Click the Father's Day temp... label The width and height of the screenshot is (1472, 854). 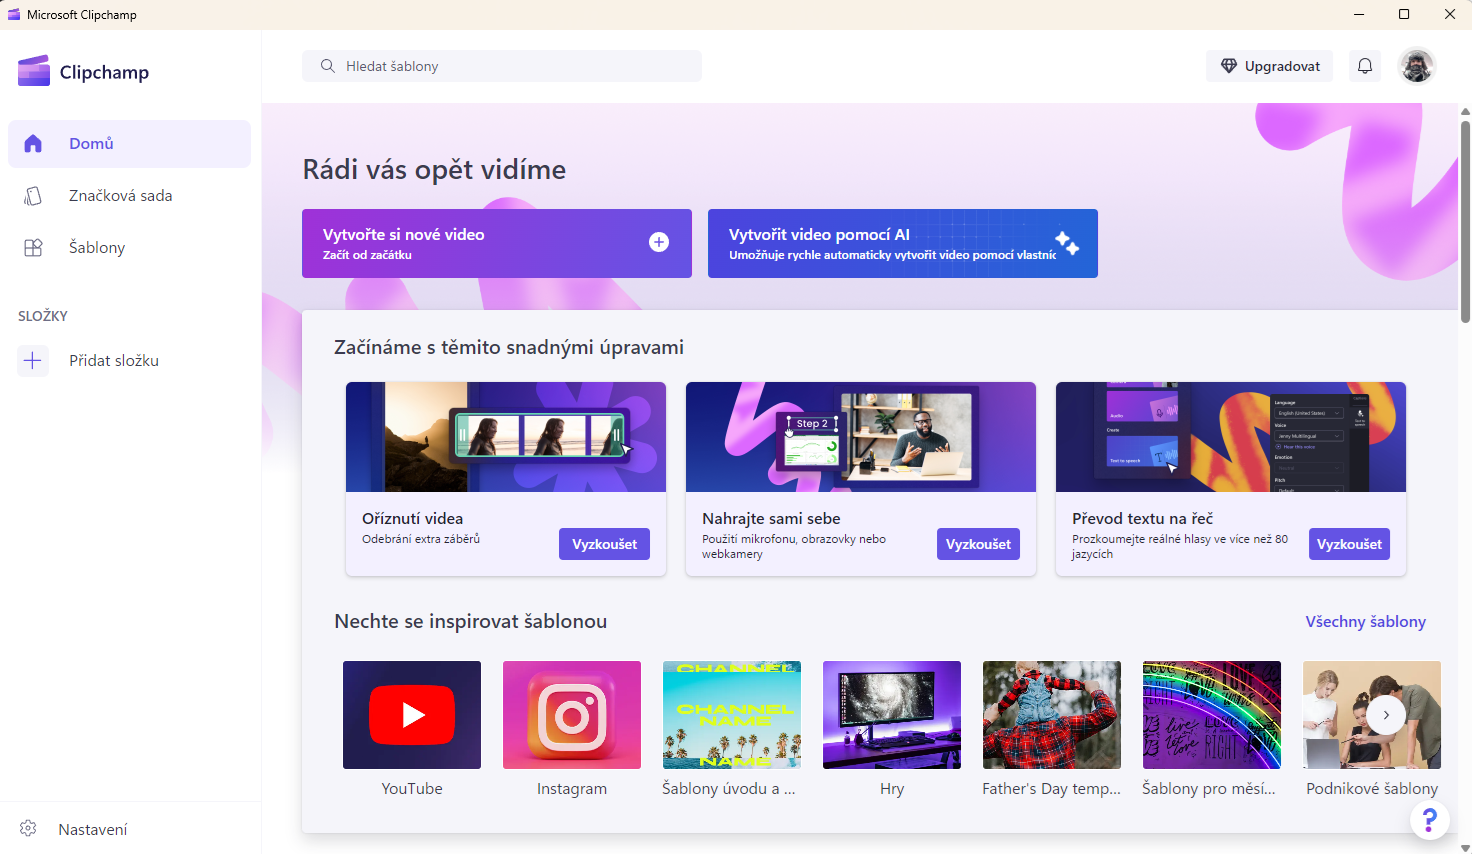(1052, 789)
